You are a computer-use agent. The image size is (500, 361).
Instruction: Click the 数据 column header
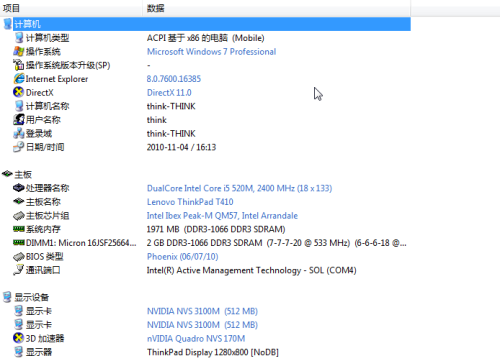tap(277, 8)
